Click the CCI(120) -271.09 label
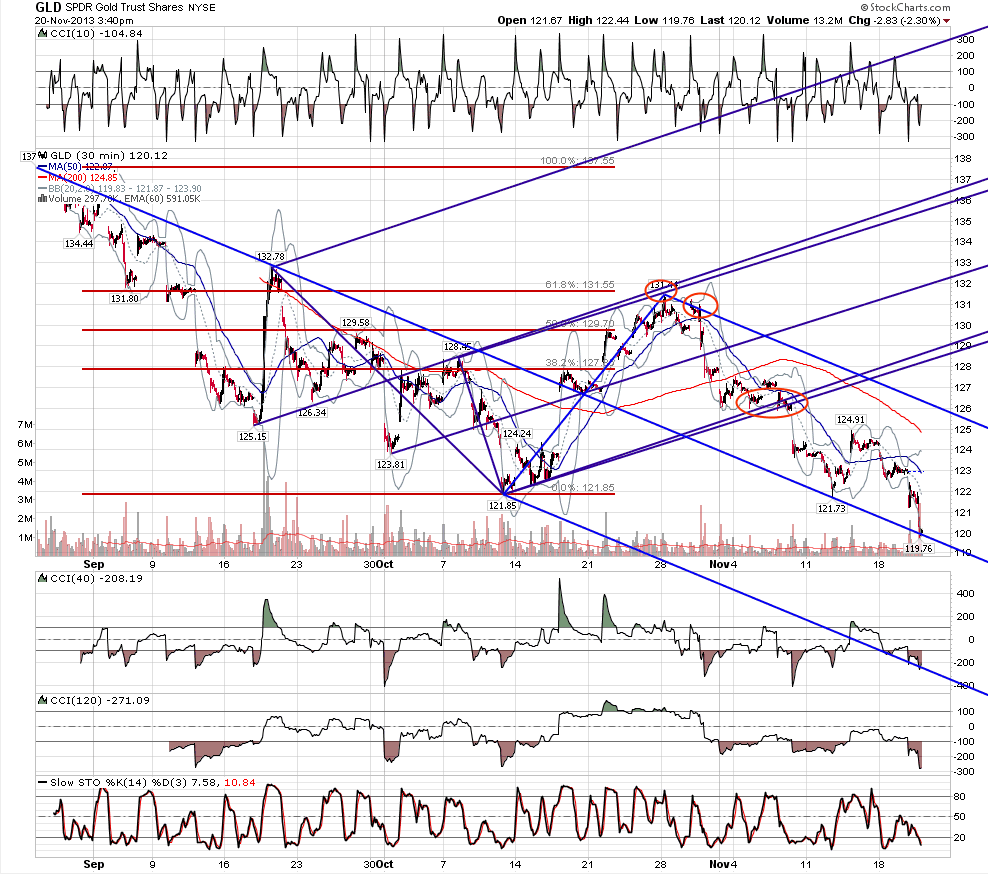 [x=100, y=700]
